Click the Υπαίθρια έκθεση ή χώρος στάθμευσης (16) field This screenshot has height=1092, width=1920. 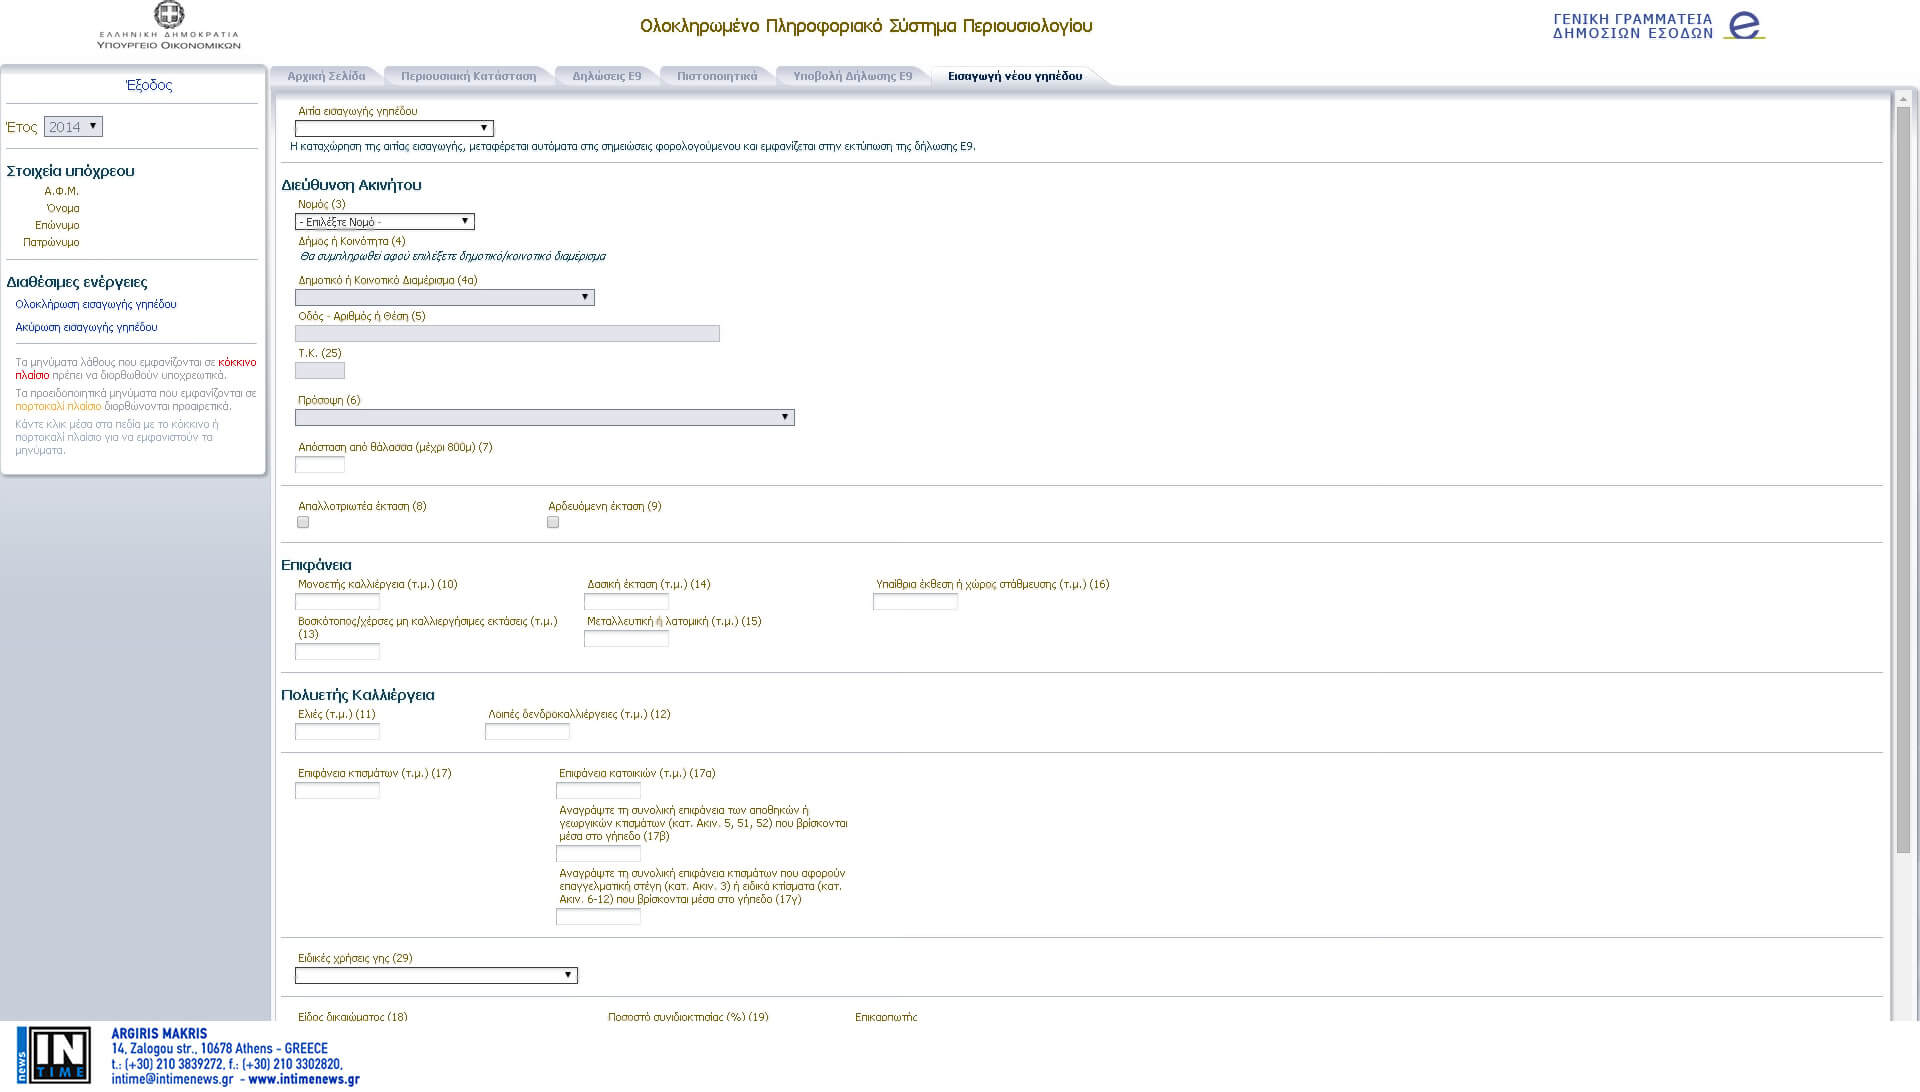tap(915, 602)
